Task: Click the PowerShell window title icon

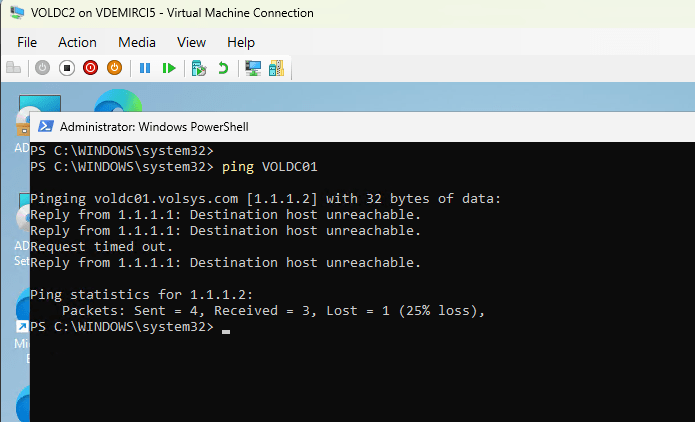Action: 46,127
